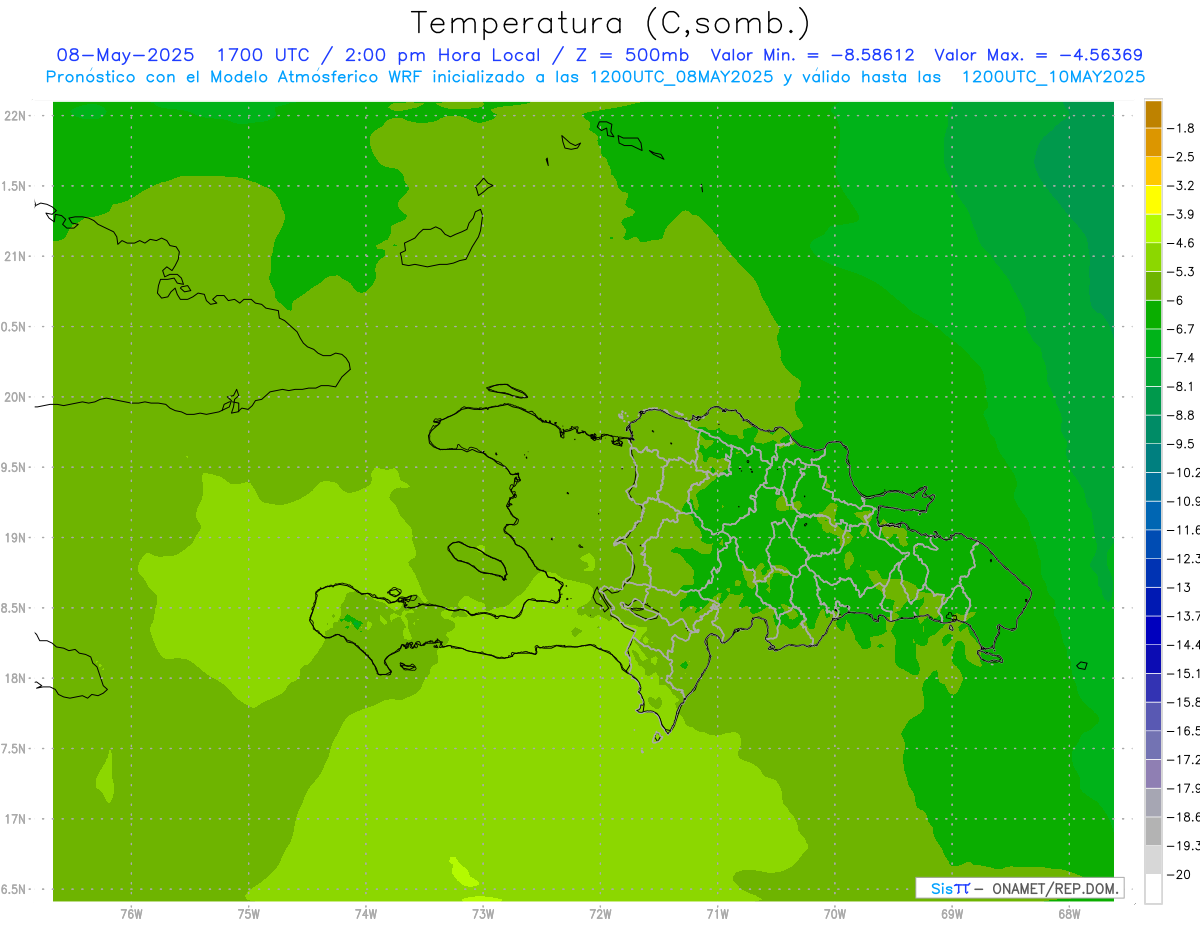Pick the dark orange swatch above -1.8
This screenshot has height=927, width=1200.
[x=1153, y=114]
